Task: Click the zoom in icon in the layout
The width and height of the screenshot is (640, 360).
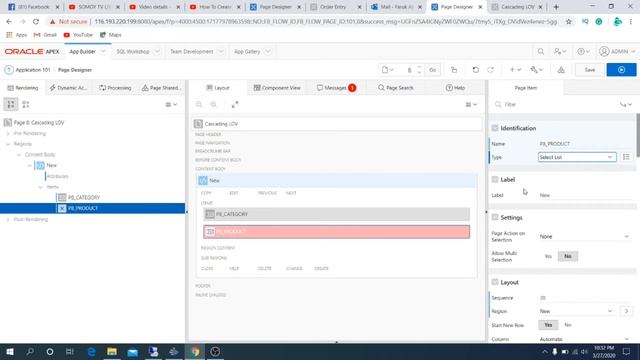Action: coord(213,104)
